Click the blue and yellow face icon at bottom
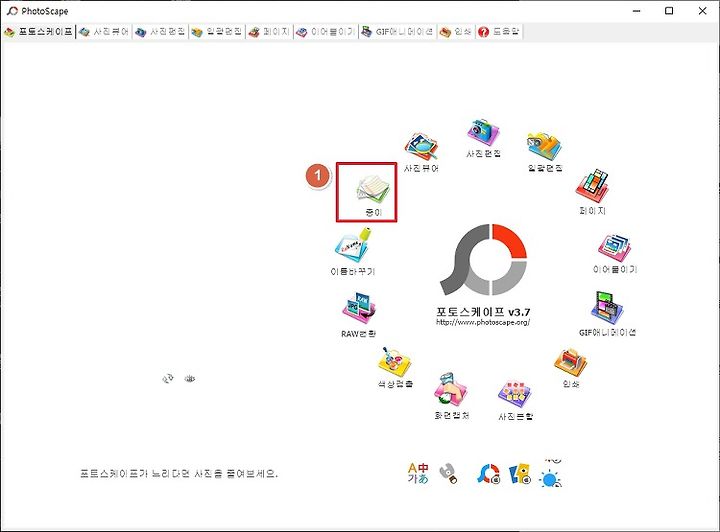This screenshot has width=720, height=532. [x=520, y=474]
